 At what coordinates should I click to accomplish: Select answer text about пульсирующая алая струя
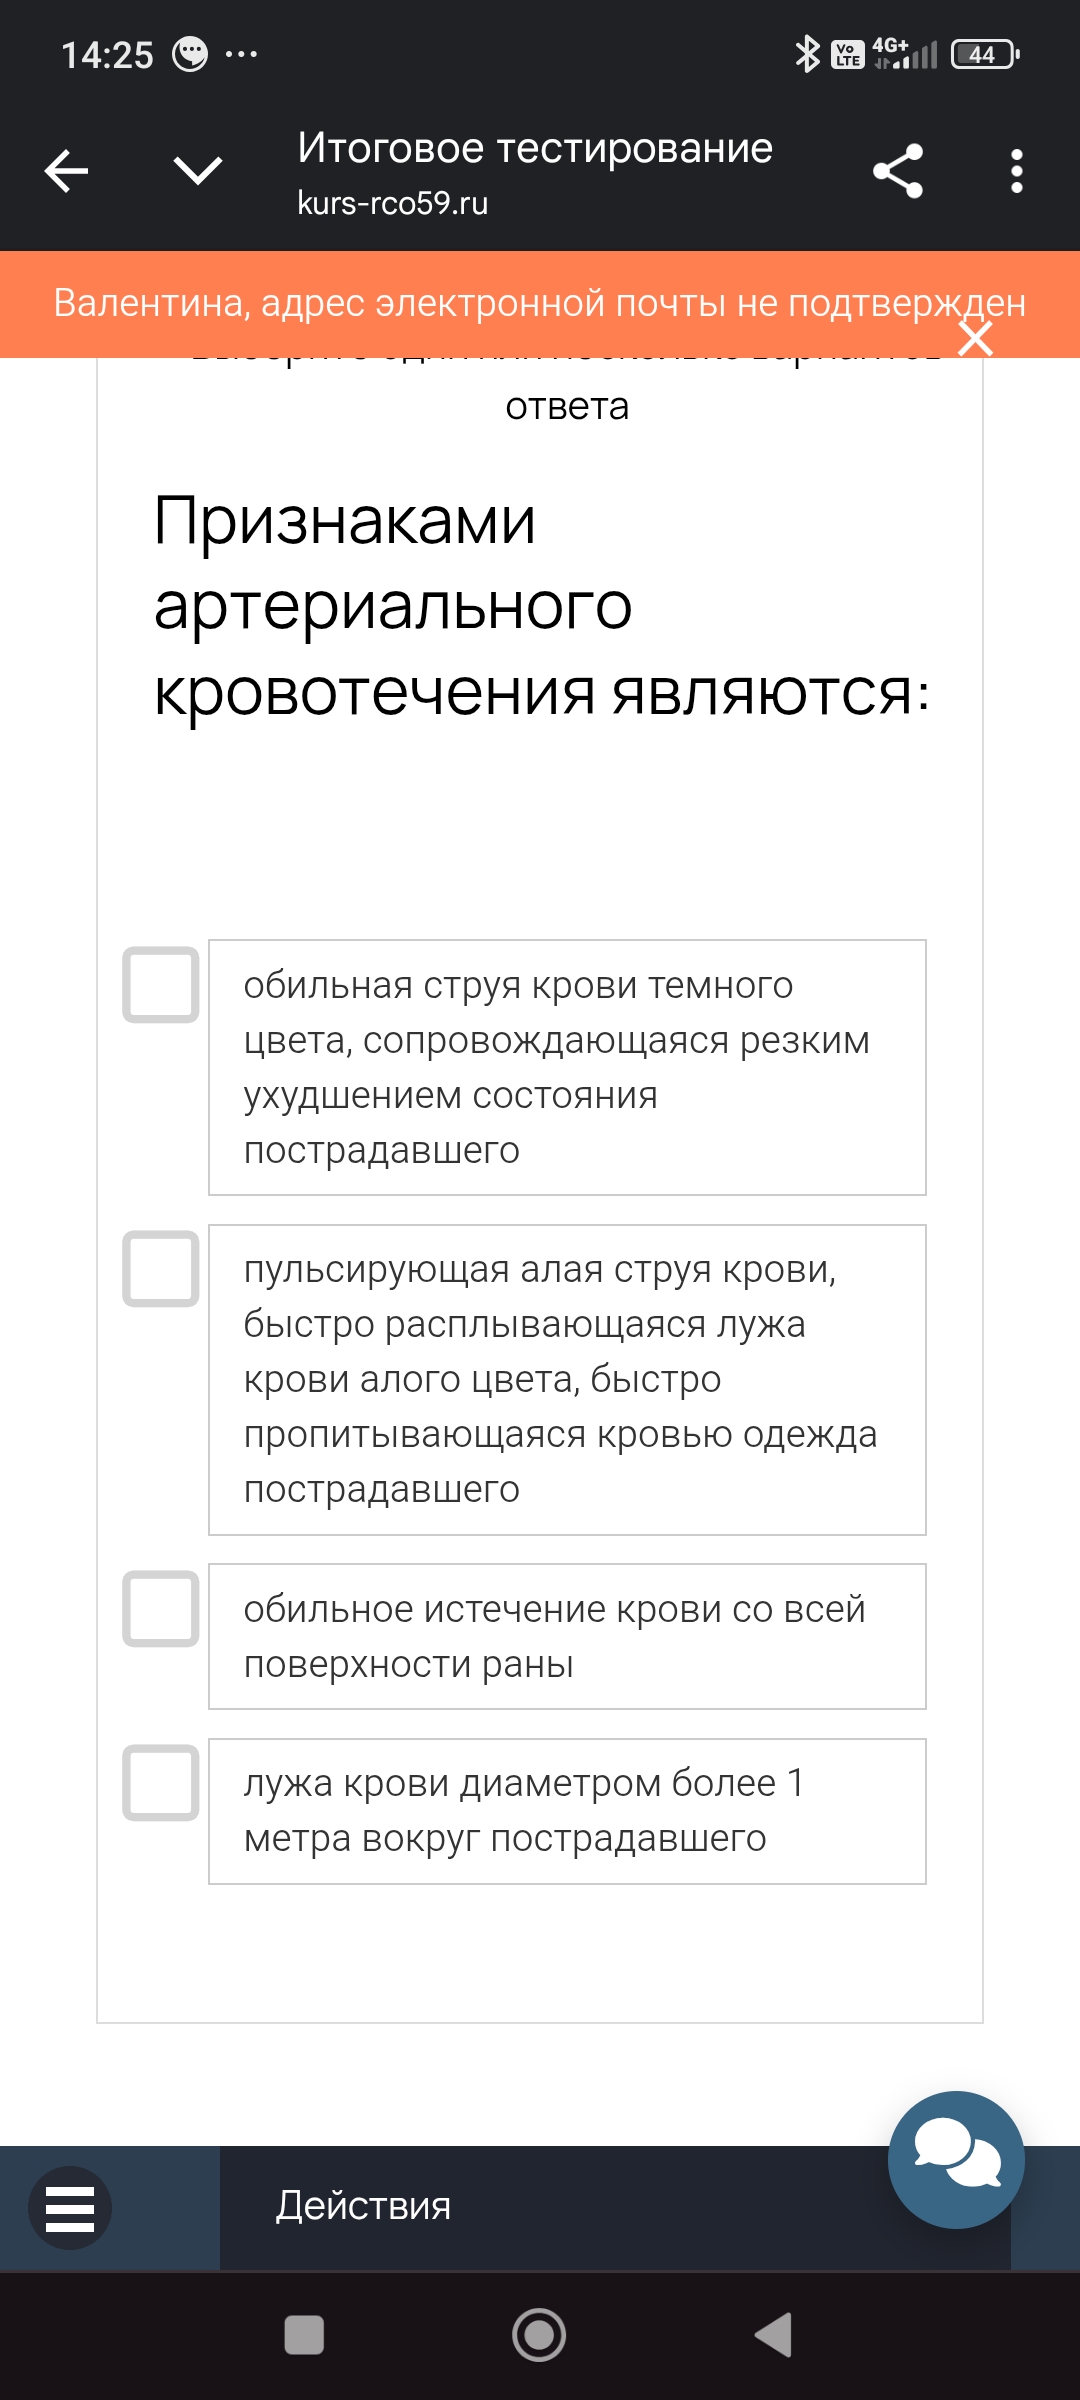567,1380
